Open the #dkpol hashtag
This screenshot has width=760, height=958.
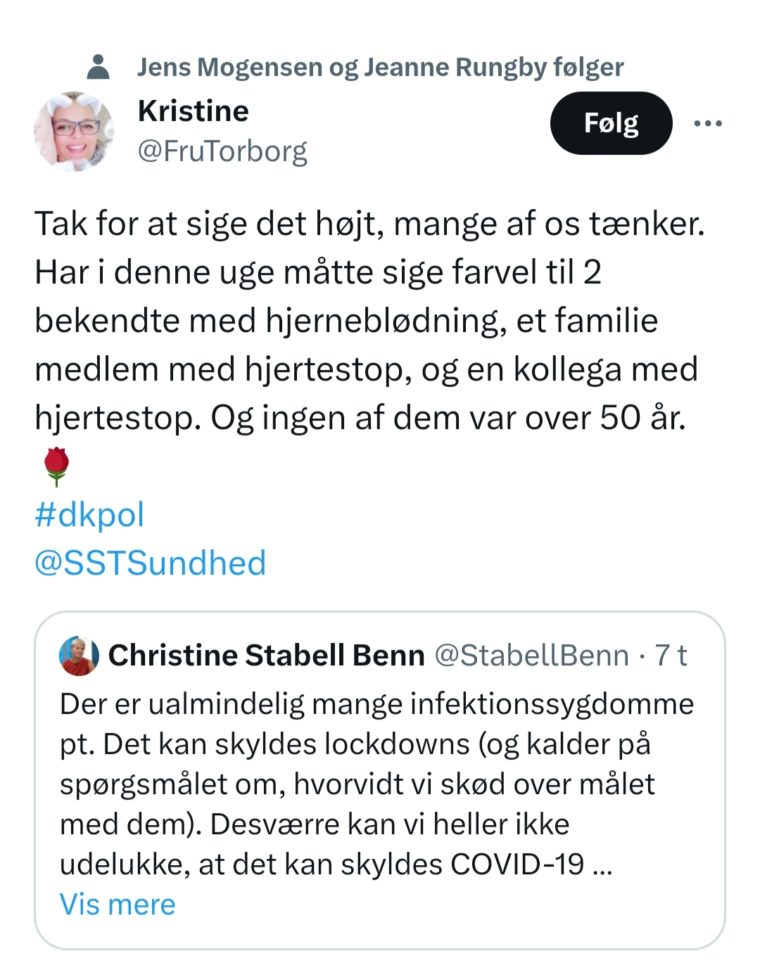click(89, 514)
